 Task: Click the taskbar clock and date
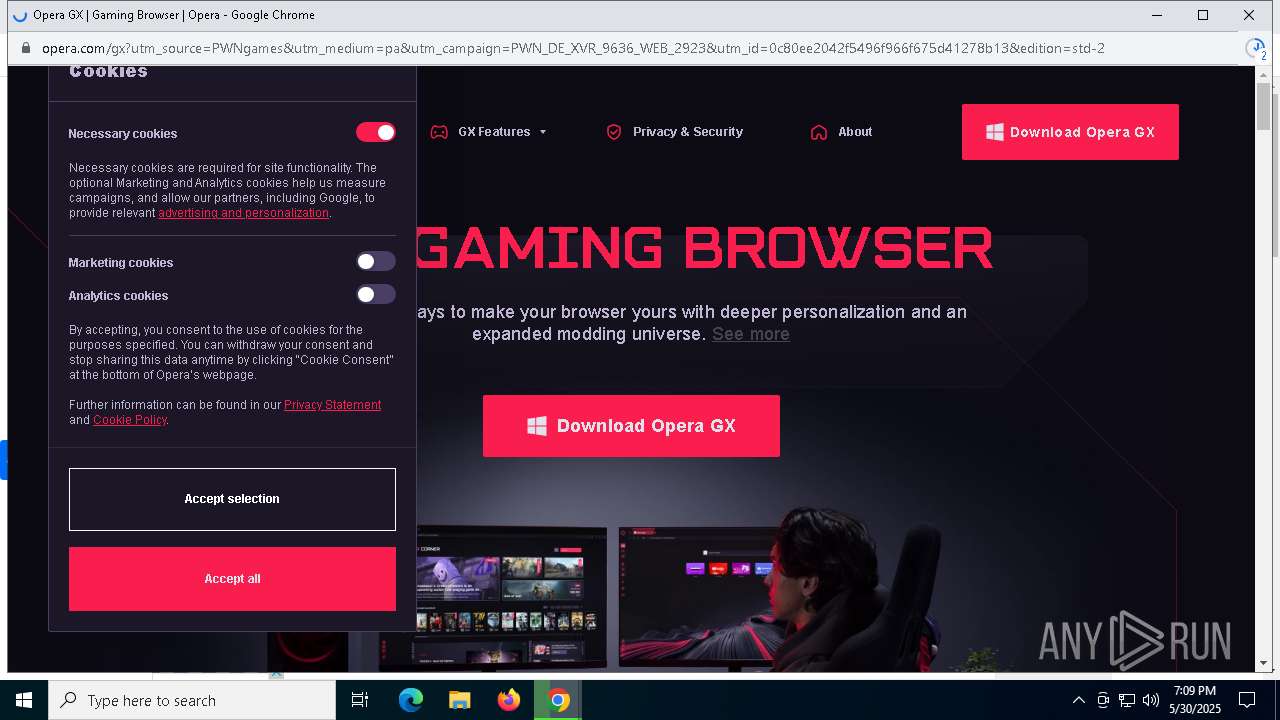pos(1195,700)
